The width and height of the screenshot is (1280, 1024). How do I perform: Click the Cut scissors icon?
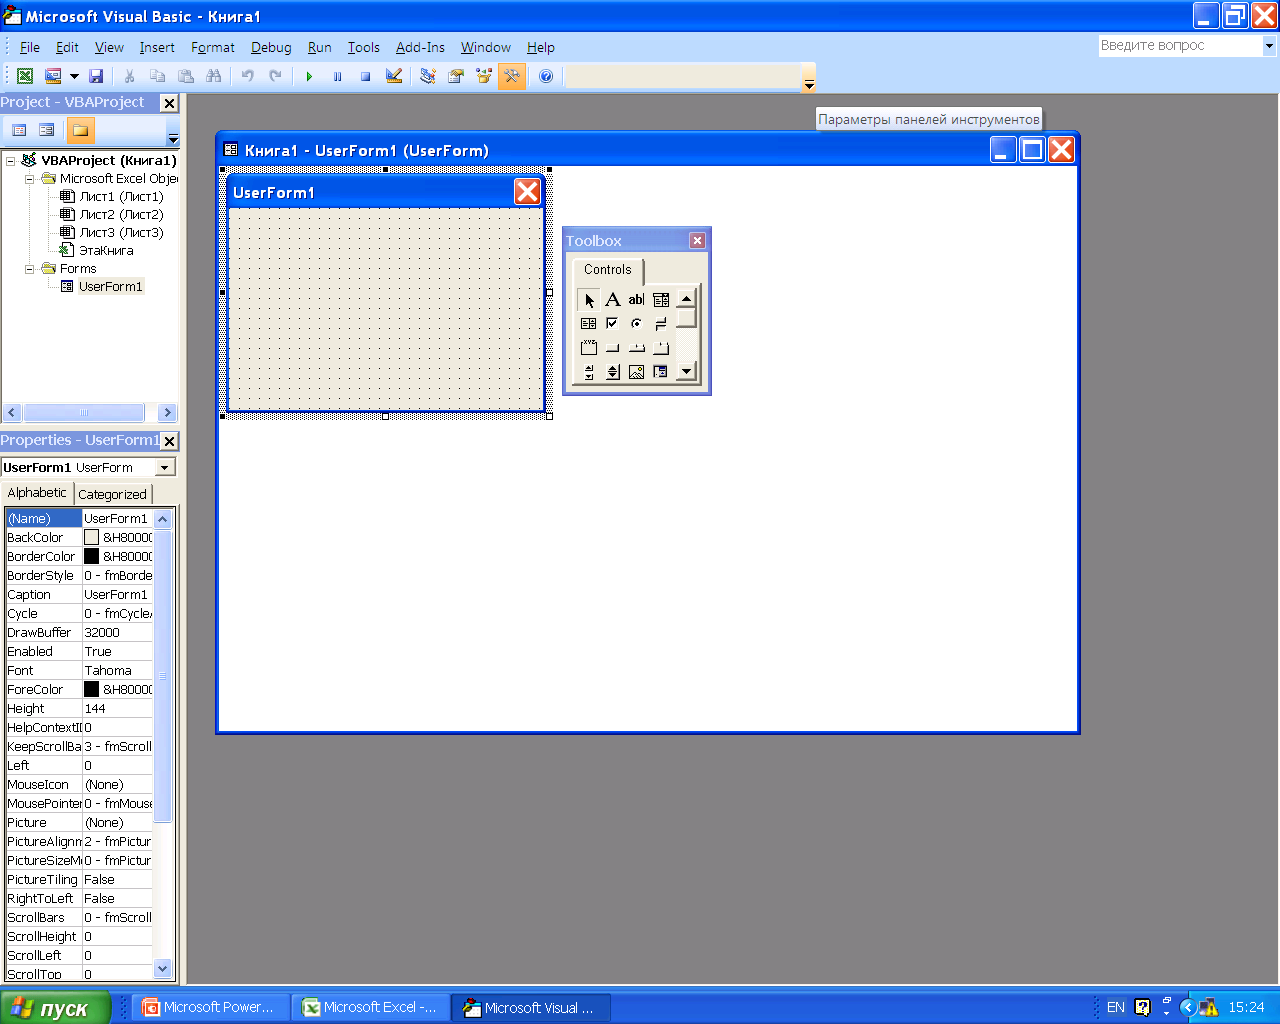[x=129, y=76]
